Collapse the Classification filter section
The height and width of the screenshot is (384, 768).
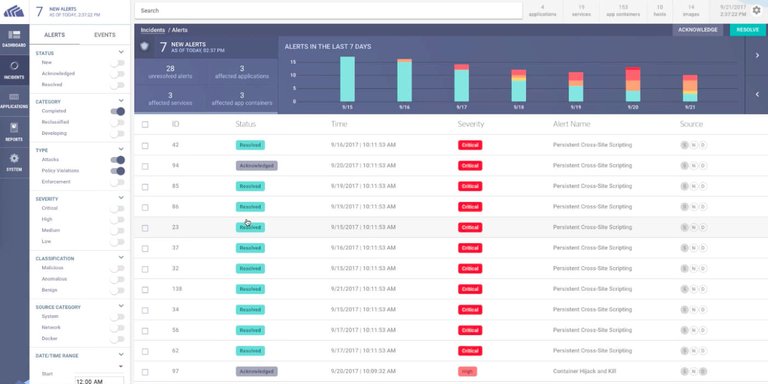121,257
